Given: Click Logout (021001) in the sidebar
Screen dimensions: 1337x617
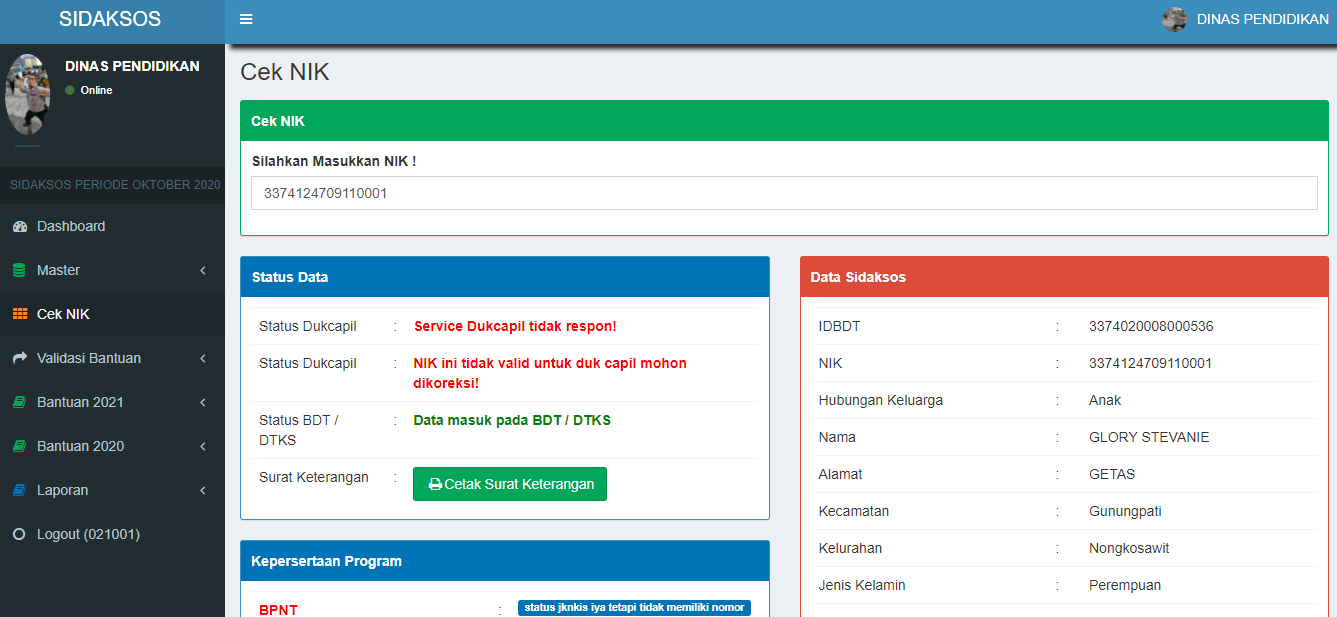Looking at the screenshot, I should (112, 534).
